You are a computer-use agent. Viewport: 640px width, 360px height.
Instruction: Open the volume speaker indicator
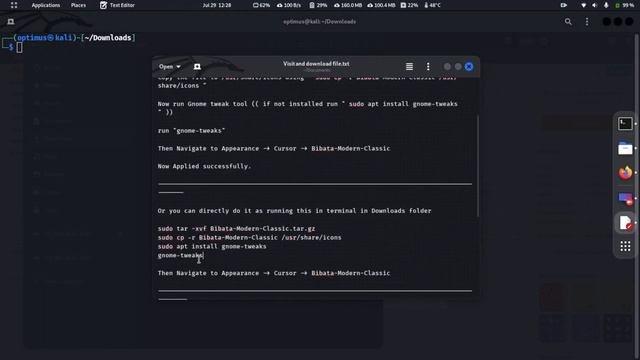(x=594, y=5)
